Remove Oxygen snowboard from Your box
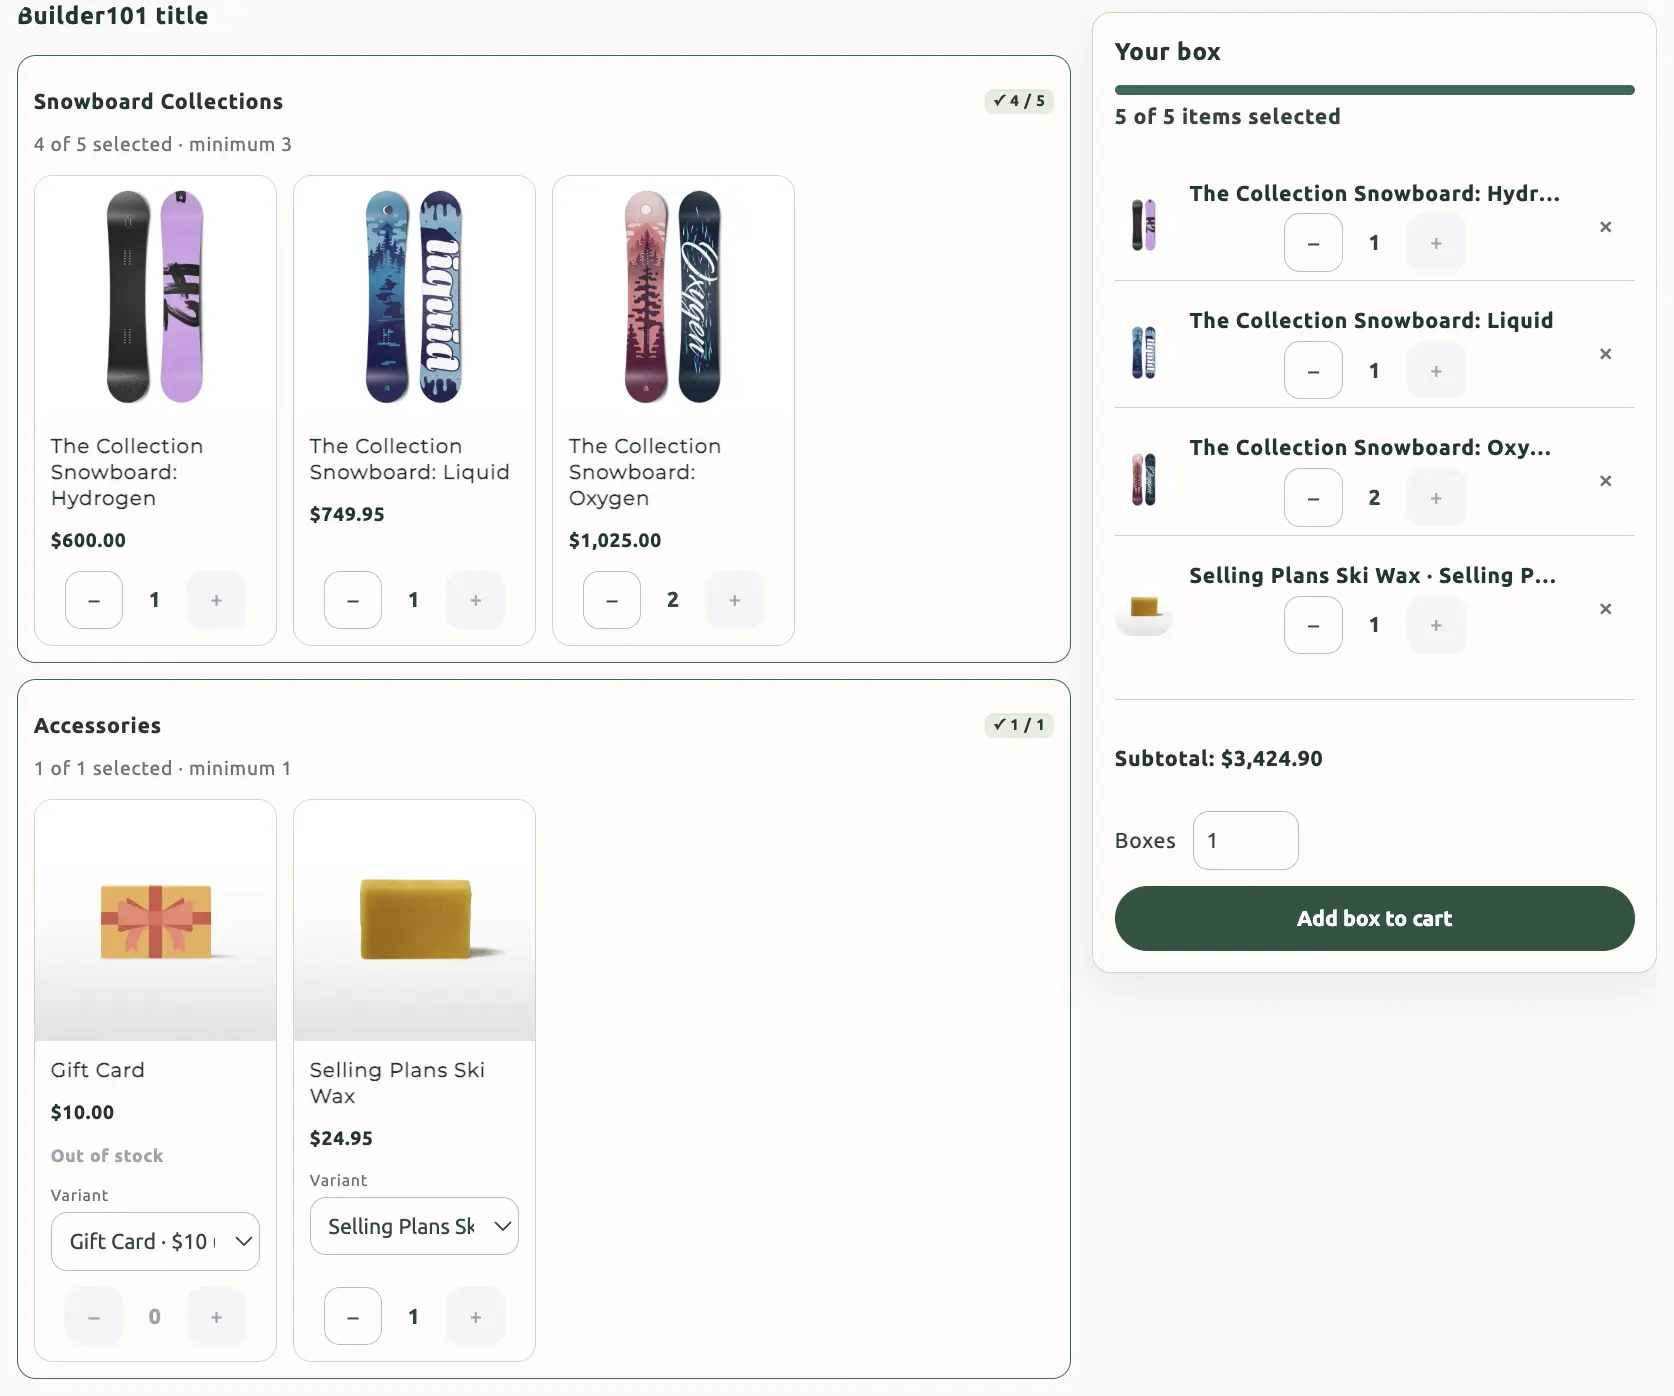 1605,481
